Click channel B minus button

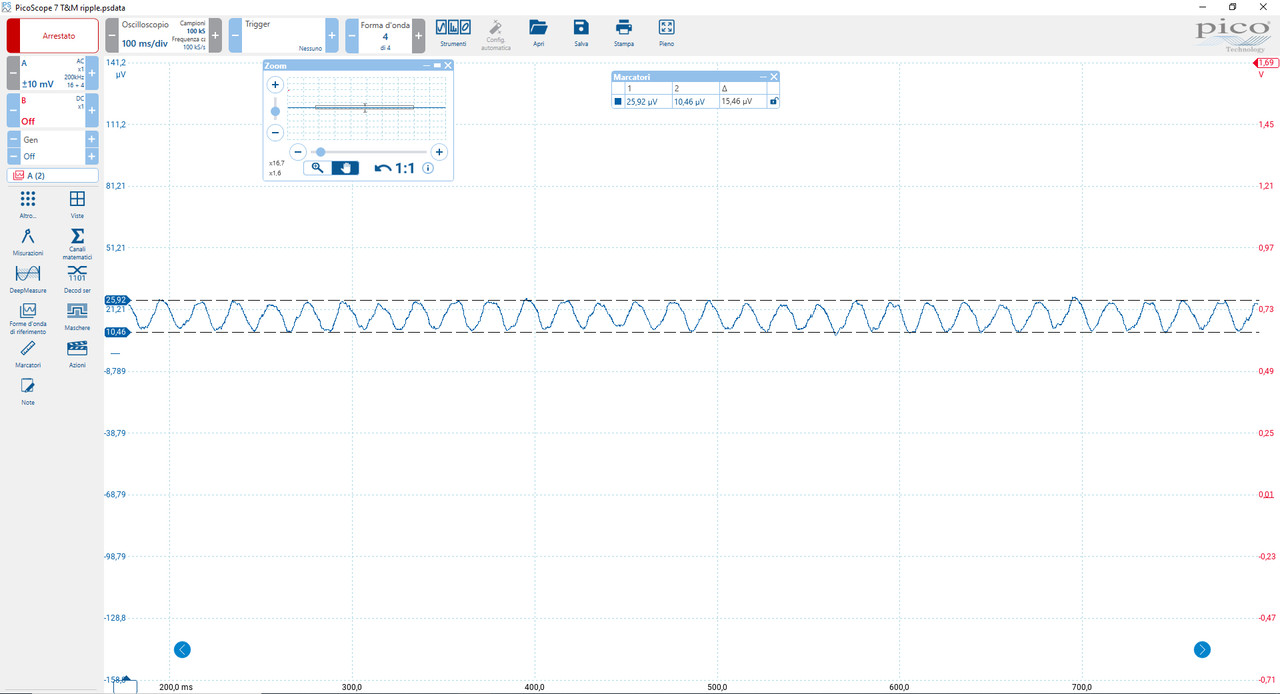(13, 110)
